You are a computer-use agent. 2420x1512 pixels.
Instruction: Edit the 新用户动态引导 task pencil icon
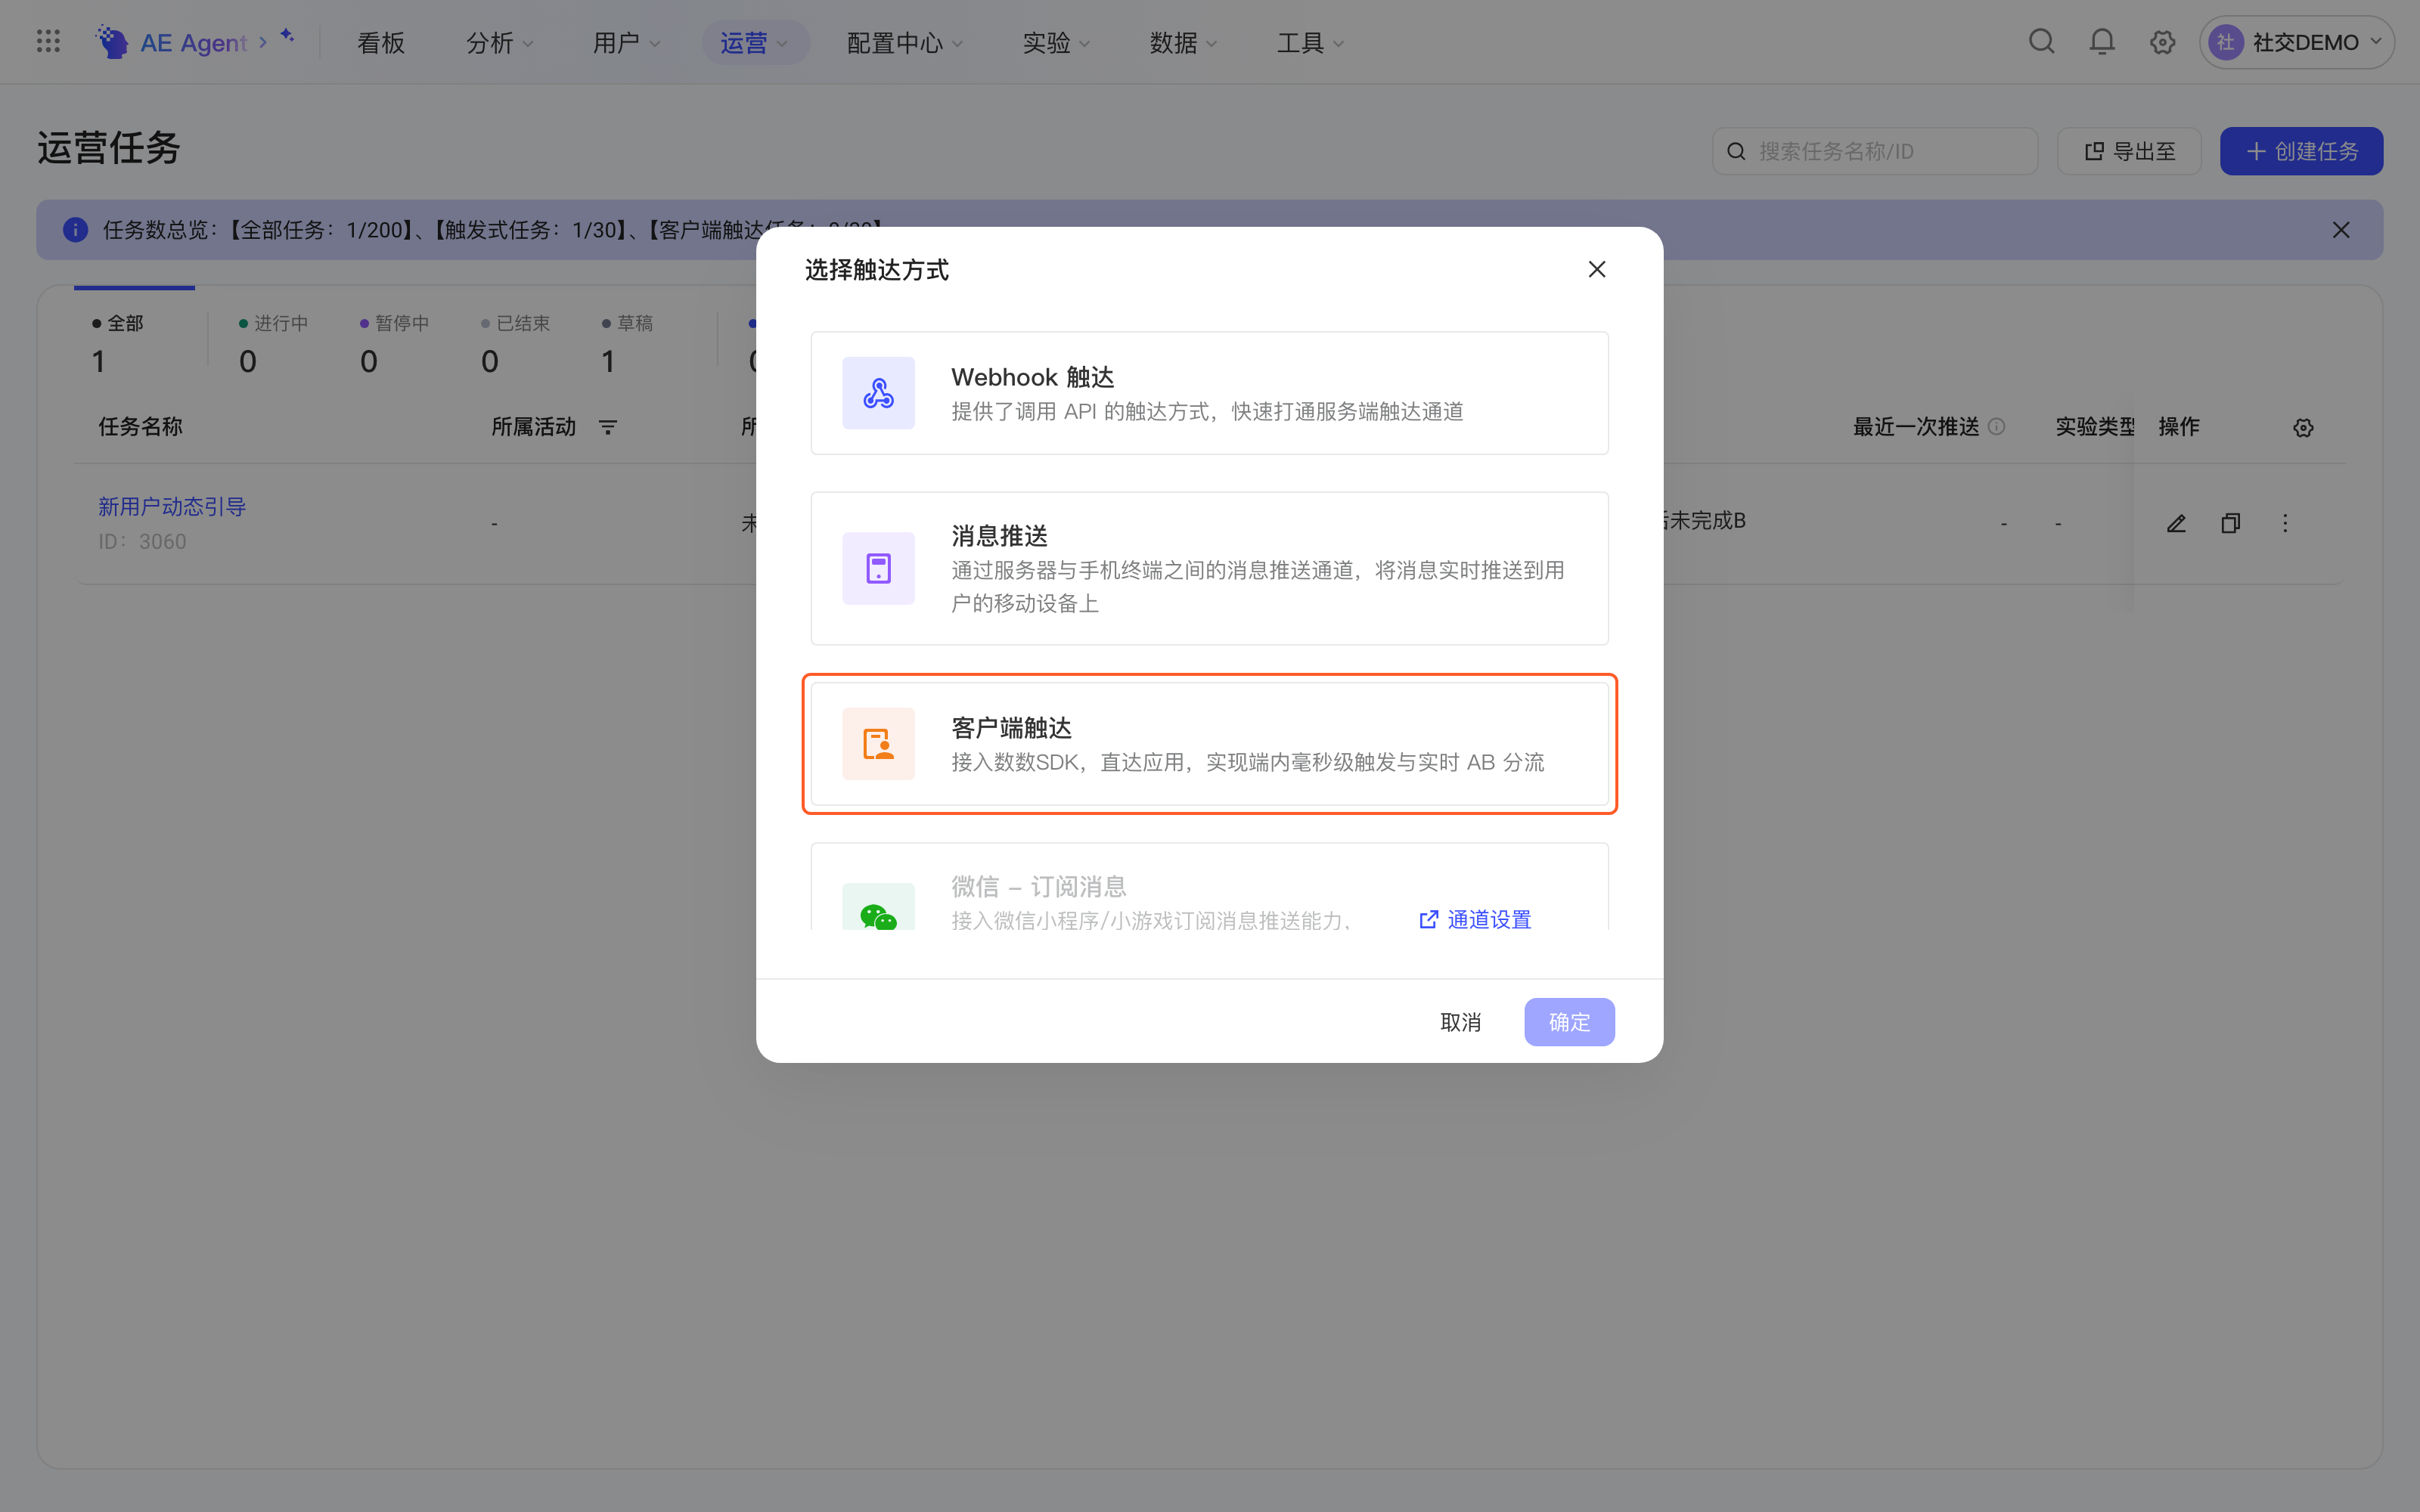(x=2176, y=523)
